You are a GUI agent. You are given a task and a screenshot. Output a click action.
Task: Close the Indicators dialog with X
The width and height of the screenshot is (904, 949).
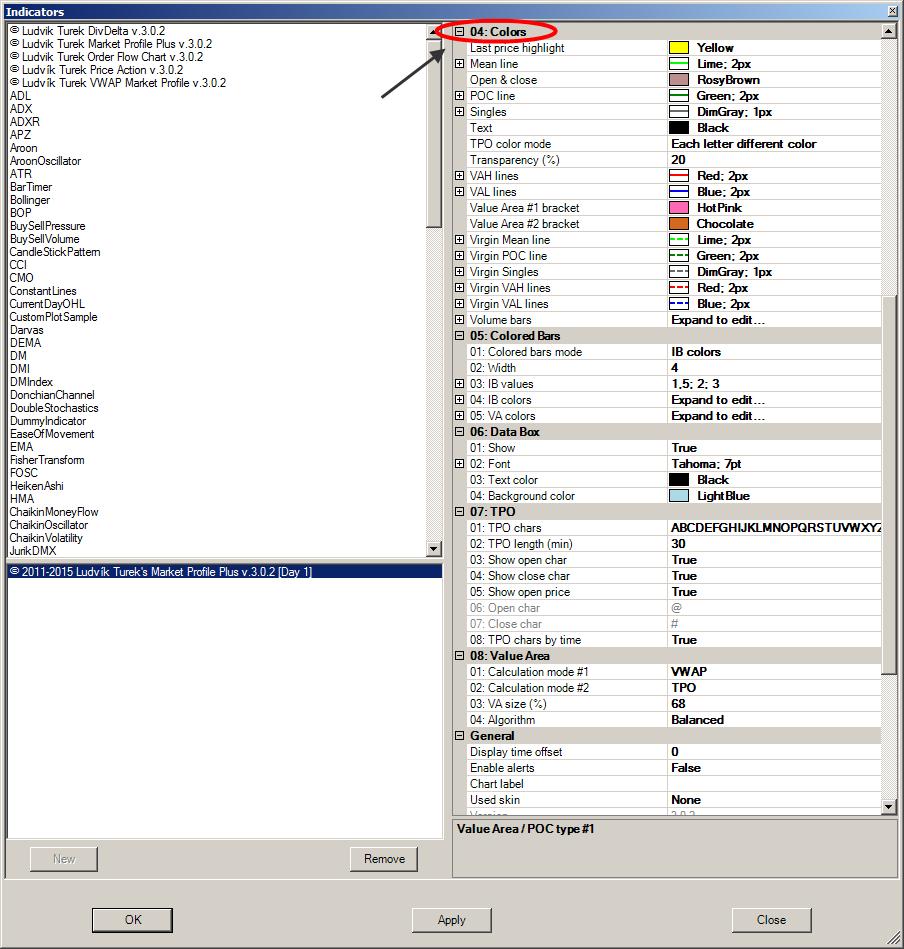click(893, 11)
